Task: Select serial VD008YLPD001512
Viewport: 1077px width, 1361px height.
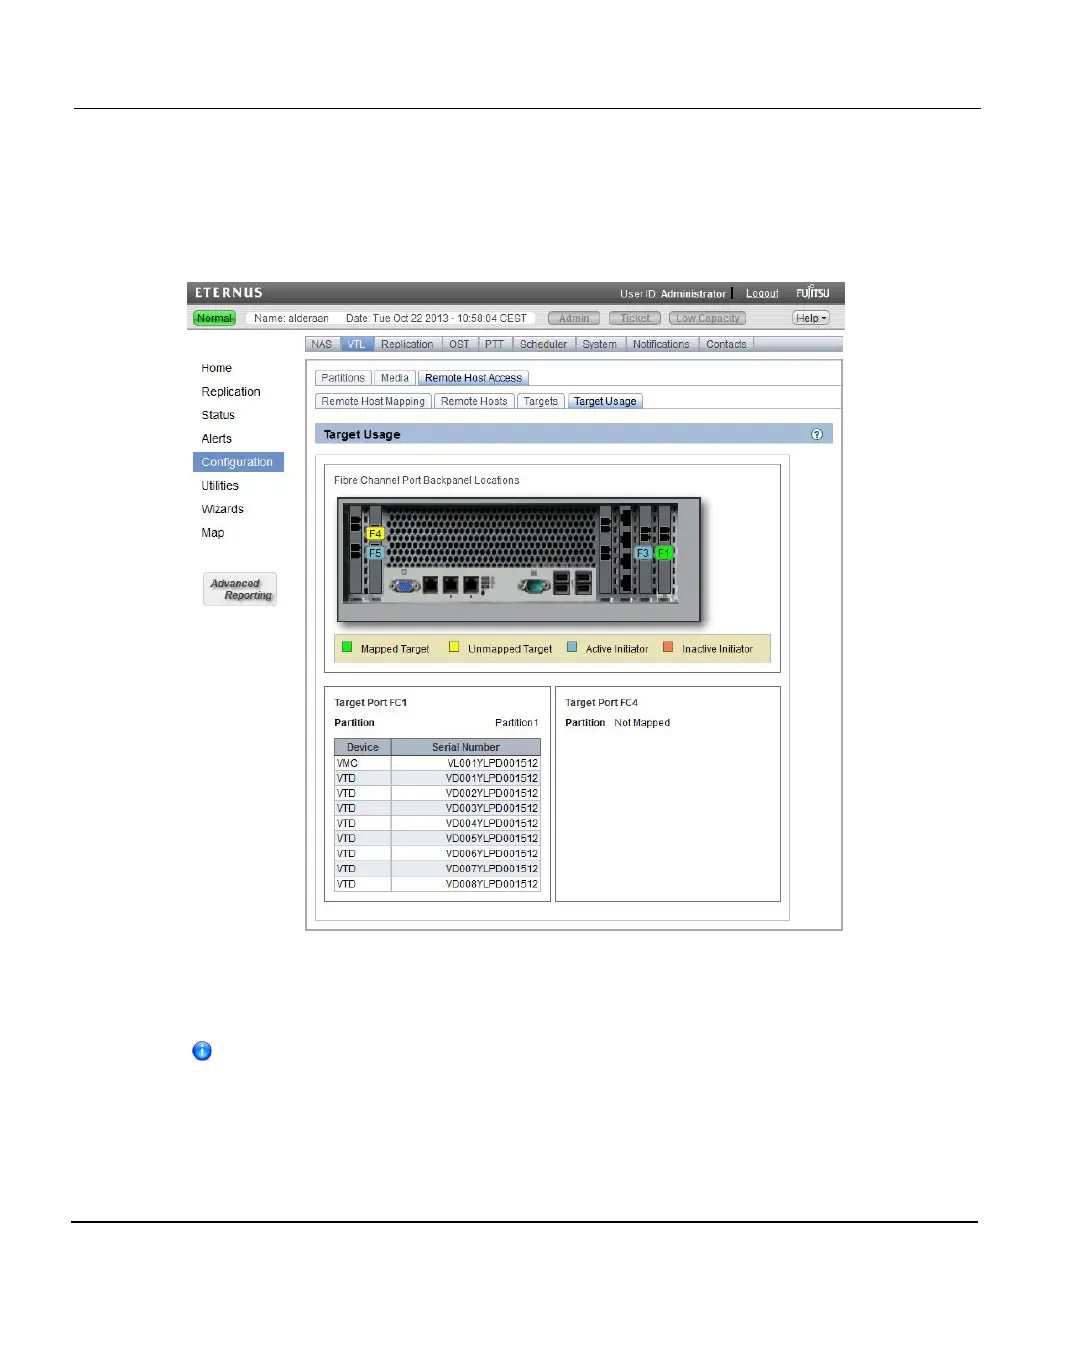Action: (492, 884)
